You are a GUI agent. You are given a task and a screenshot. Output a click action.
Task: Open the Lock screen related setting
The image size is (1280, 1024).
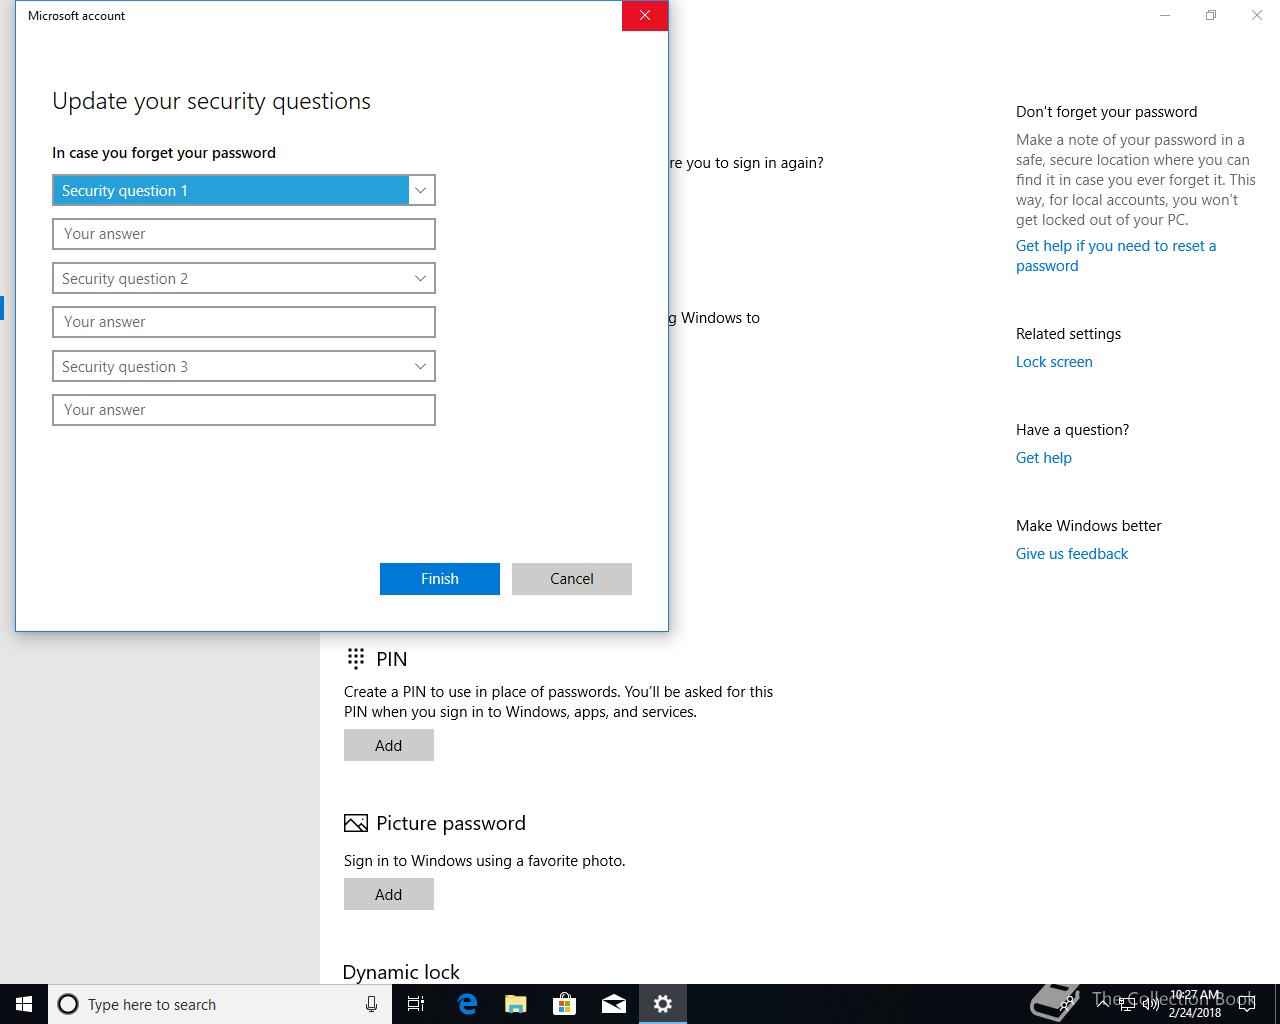[1054, 362]
